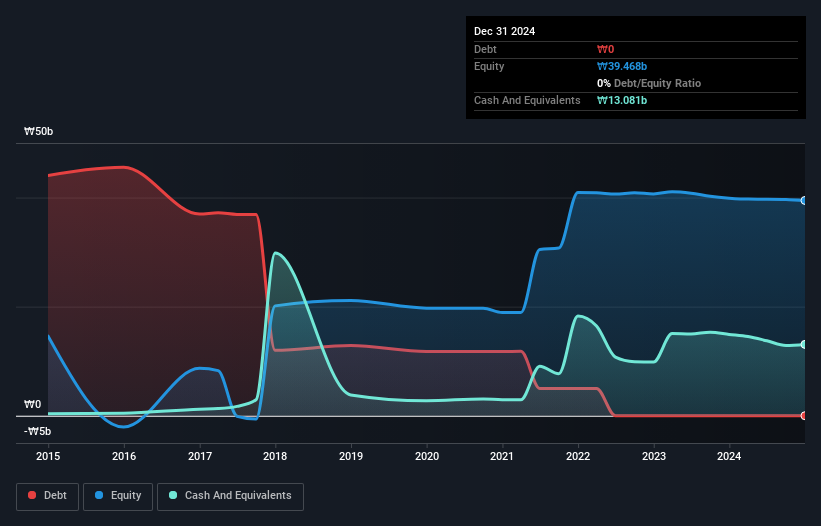The image size is (821, 526).
Task: Click Cash And Equivalents tooltip label
Action: 527,100
